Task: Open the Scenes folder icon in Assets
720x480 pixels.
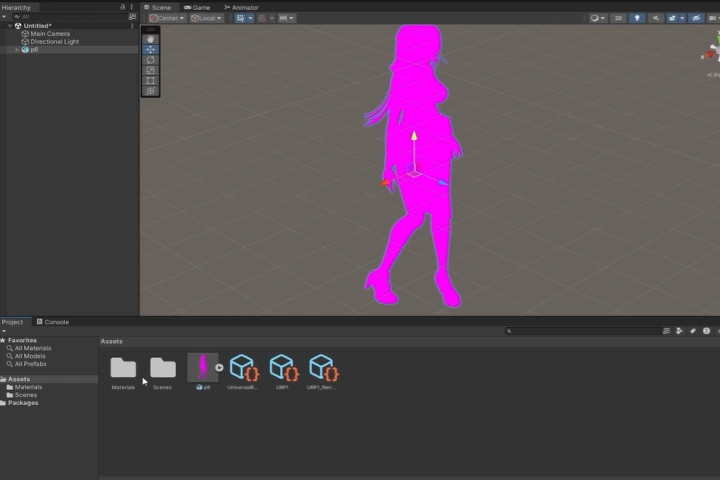Action: coord(163,367)
